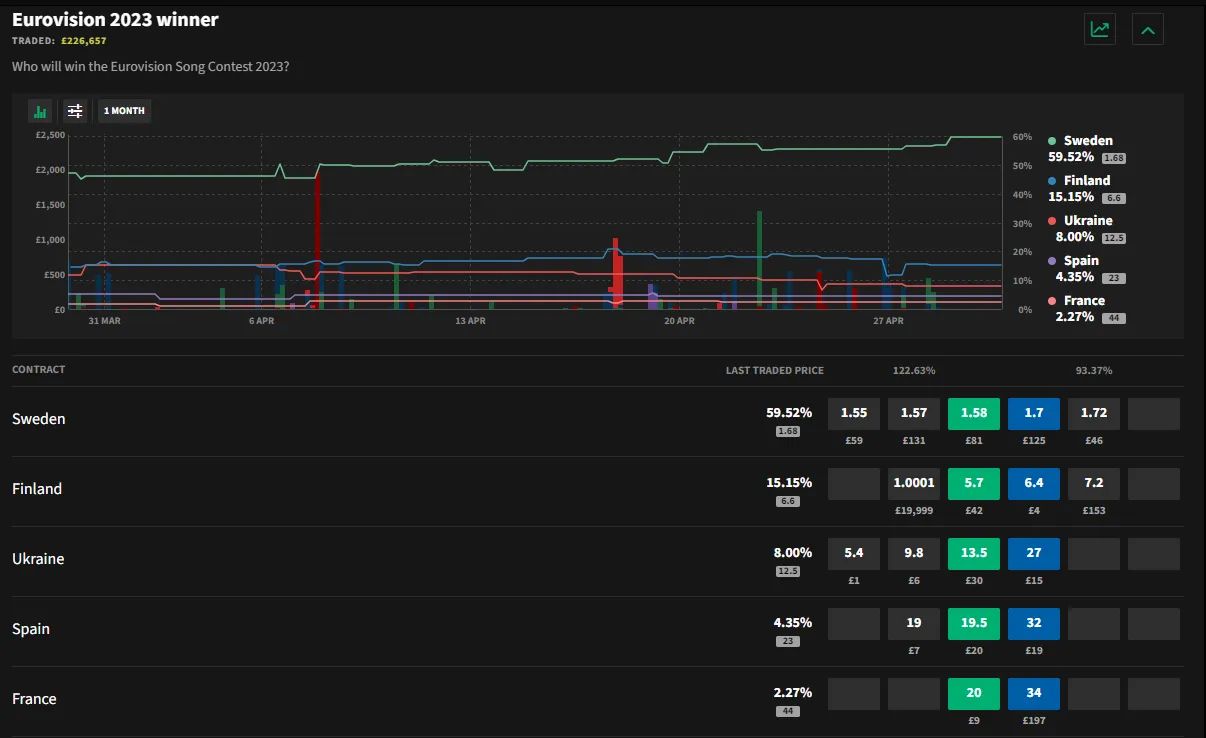Image resolution: width=1206 pixels, height=738 pixels.
Task: Toggle the bar chart volume icon
Action: click(x=41, y=111)
